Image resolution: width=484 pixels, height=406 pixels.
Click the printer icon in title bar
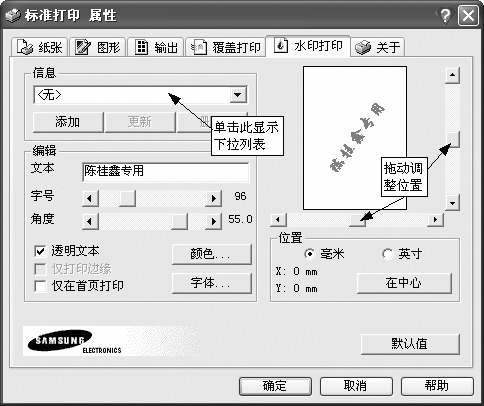coord(13,15)
